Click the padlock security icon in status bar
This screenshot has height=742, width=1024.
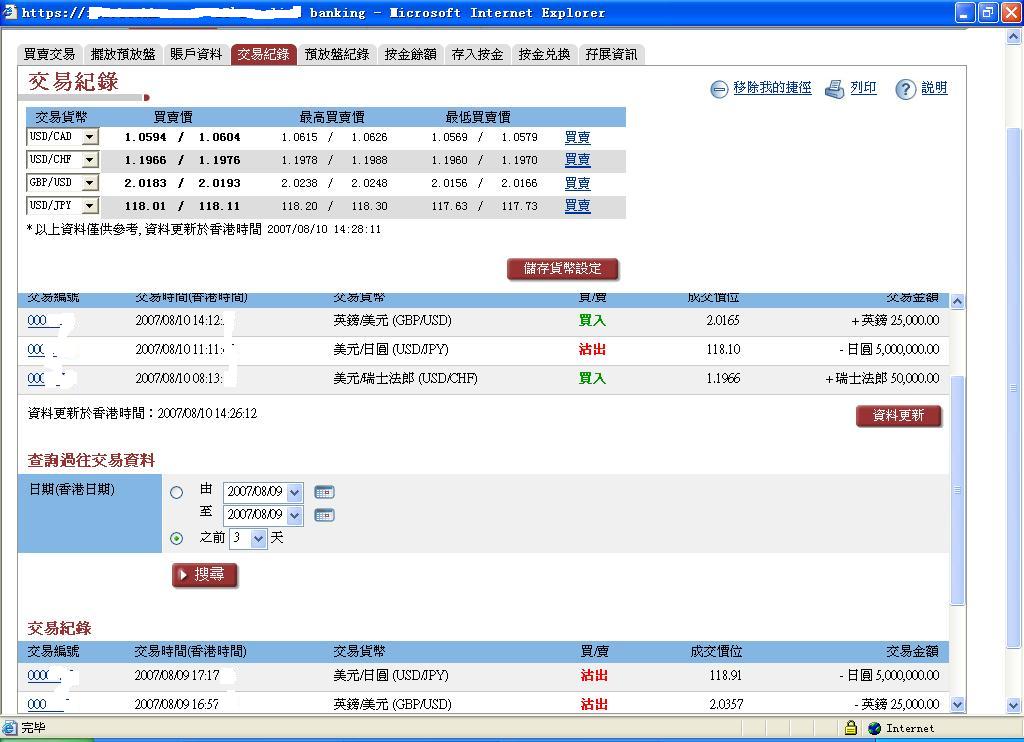[850, 727]
